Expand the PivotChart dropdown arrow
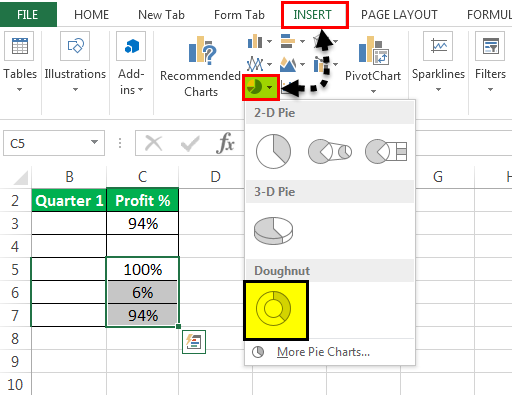512x395 pixels. point(373,91)
